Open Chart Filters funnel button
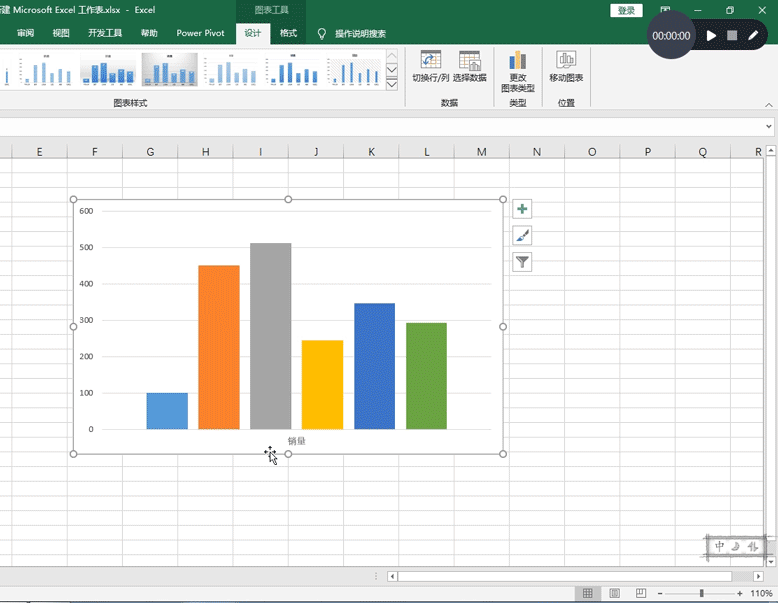Viewport: 778px width, 603px height. [522, 262]
